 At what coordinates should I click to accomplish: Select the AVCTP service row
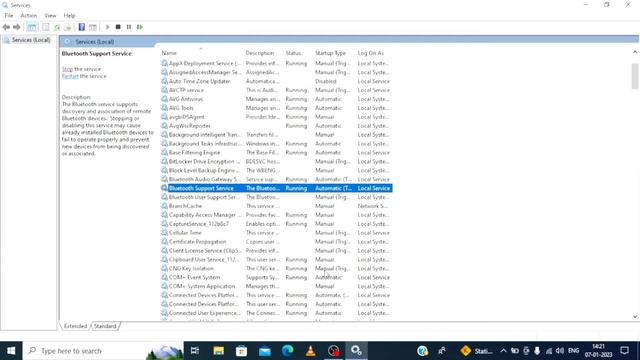(x=276, y=90)
